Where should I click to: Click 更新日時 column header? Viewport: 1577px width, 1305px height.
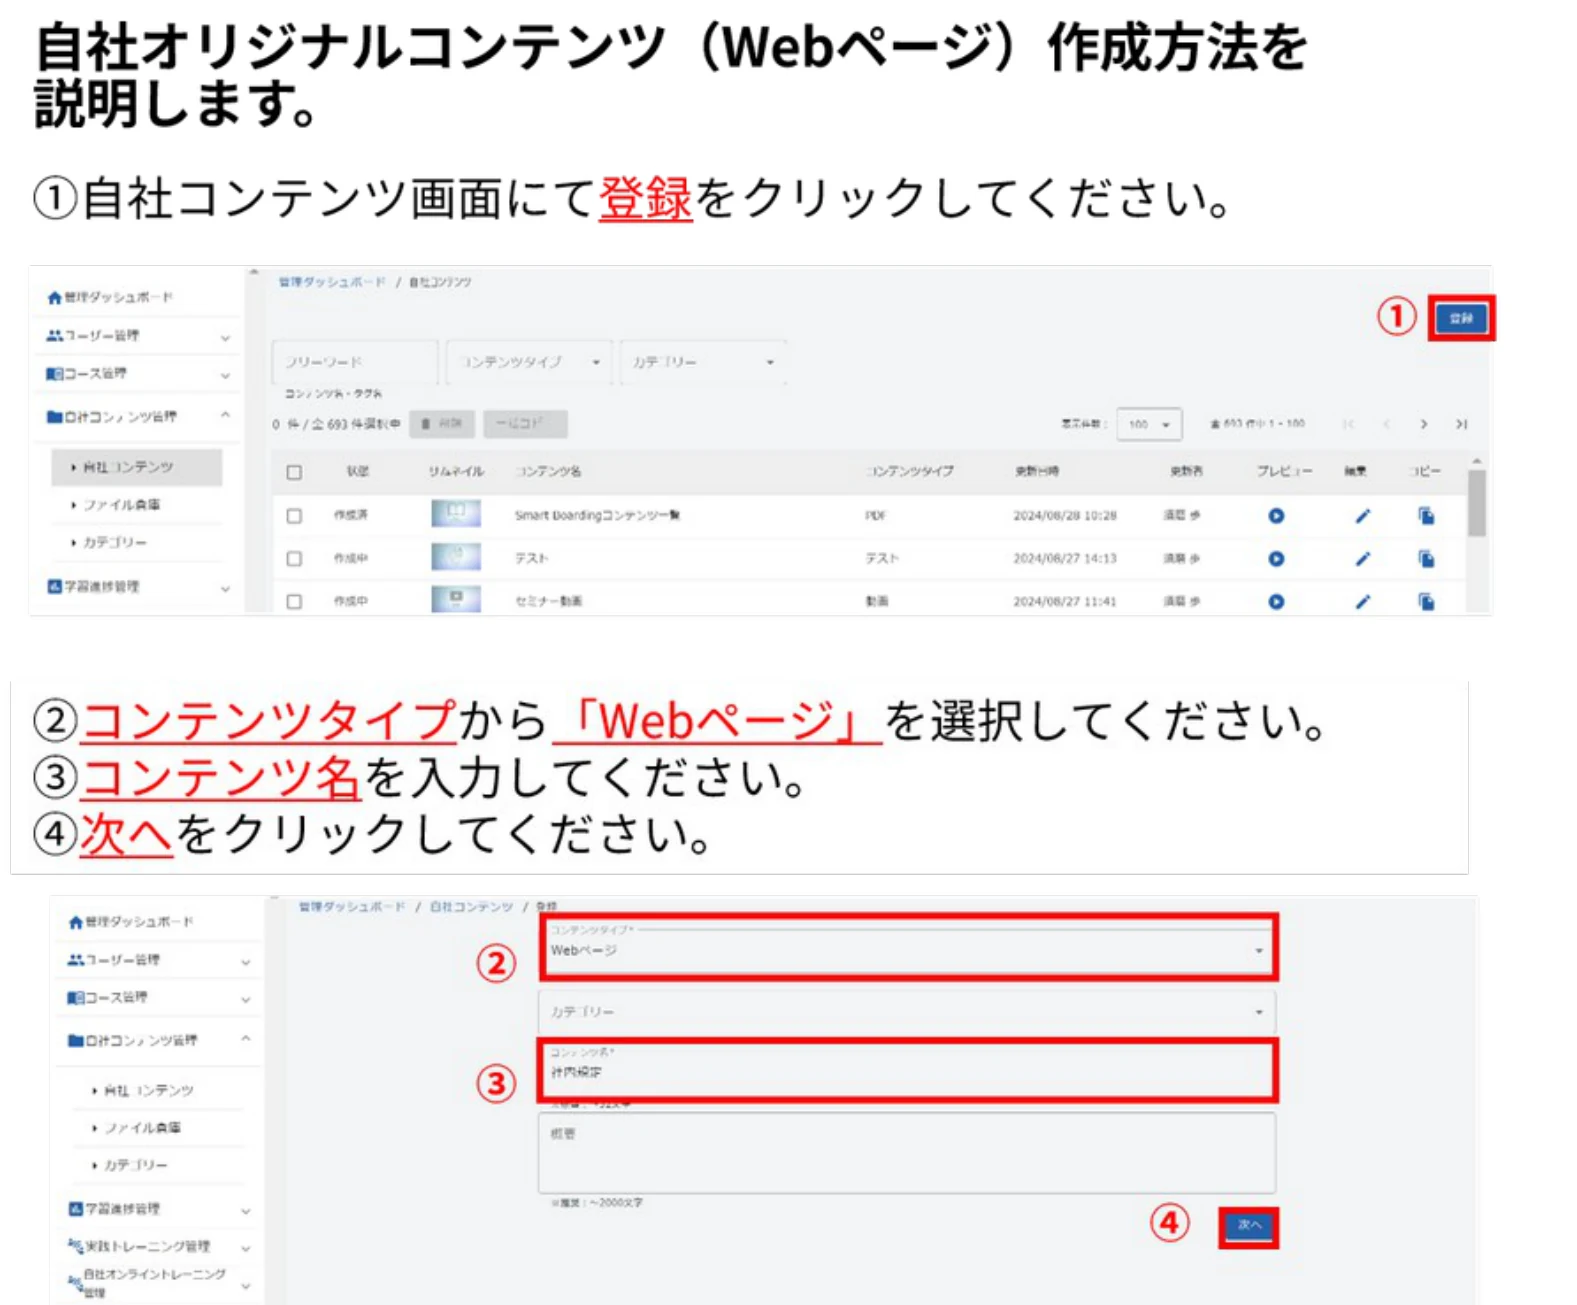1037,471
